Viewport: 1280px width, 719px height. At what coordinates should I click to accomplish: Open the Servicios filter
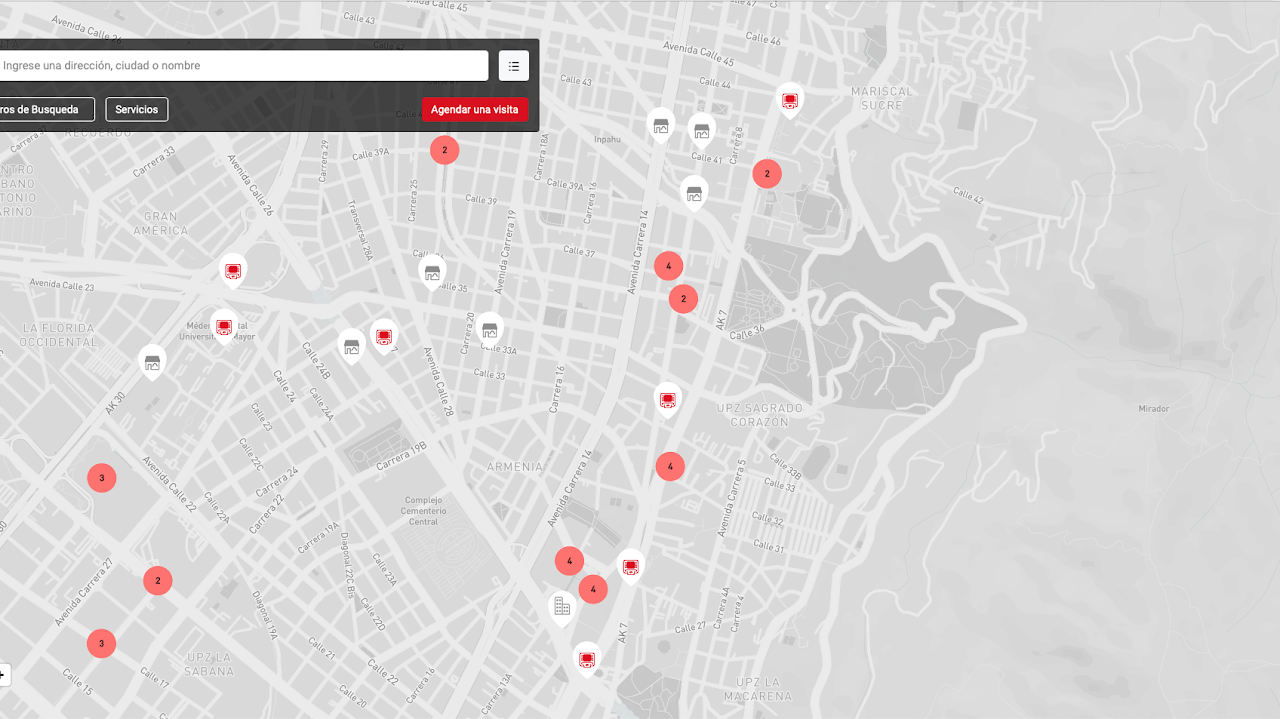click(136, 109)
